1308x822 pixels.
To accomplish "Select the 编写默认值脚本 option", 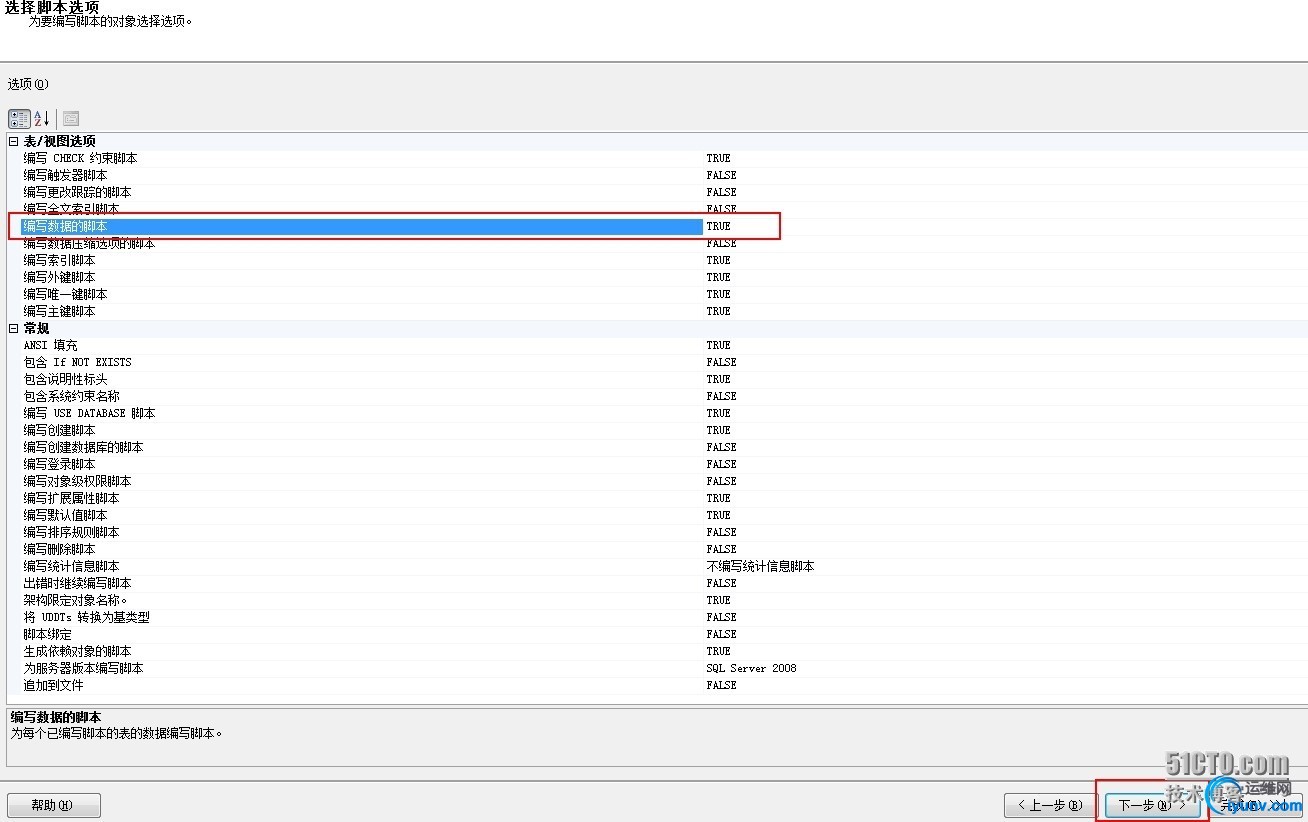I will (x=66, y=515).
